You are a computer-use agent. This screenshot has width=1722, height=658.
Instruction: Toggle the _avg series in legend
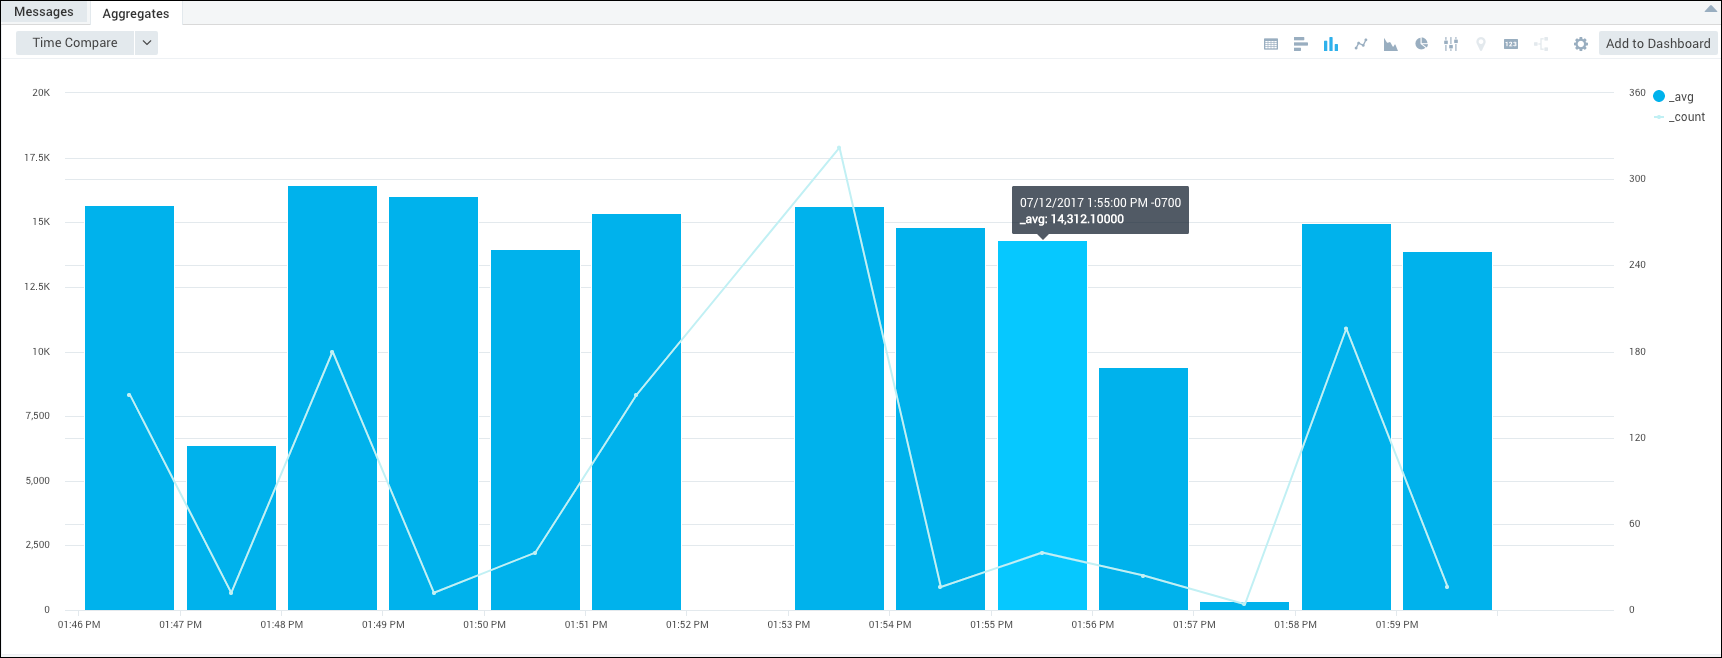pos(1681,97)
